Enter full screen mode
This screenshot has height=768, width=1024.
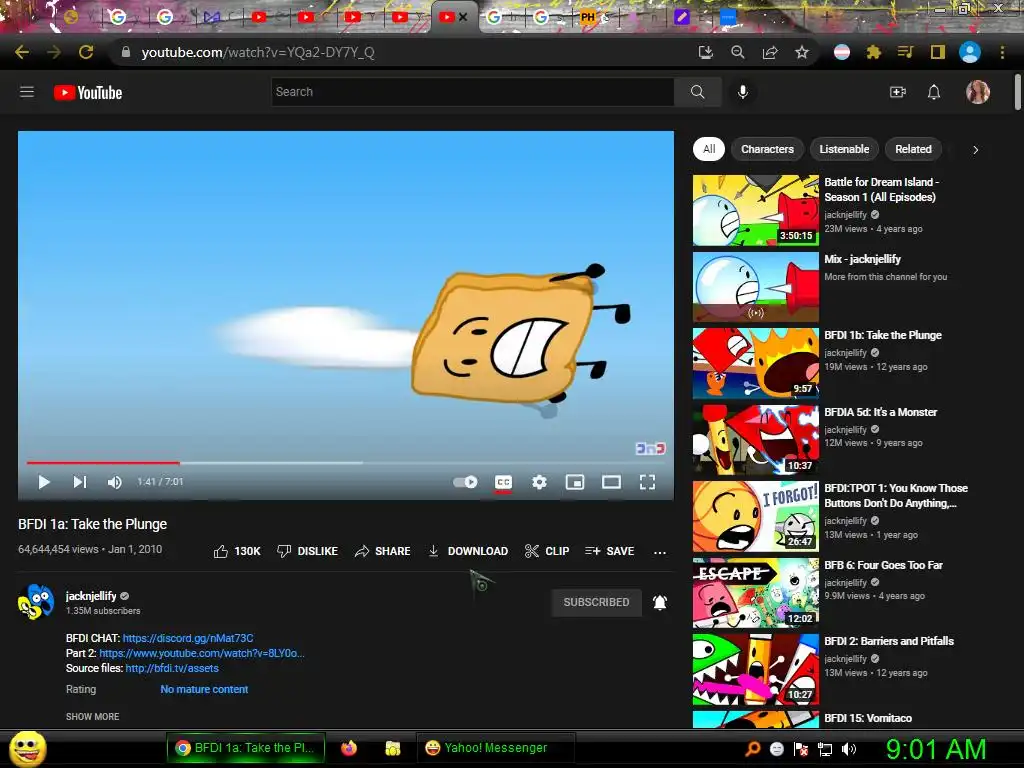pos(647,482)
